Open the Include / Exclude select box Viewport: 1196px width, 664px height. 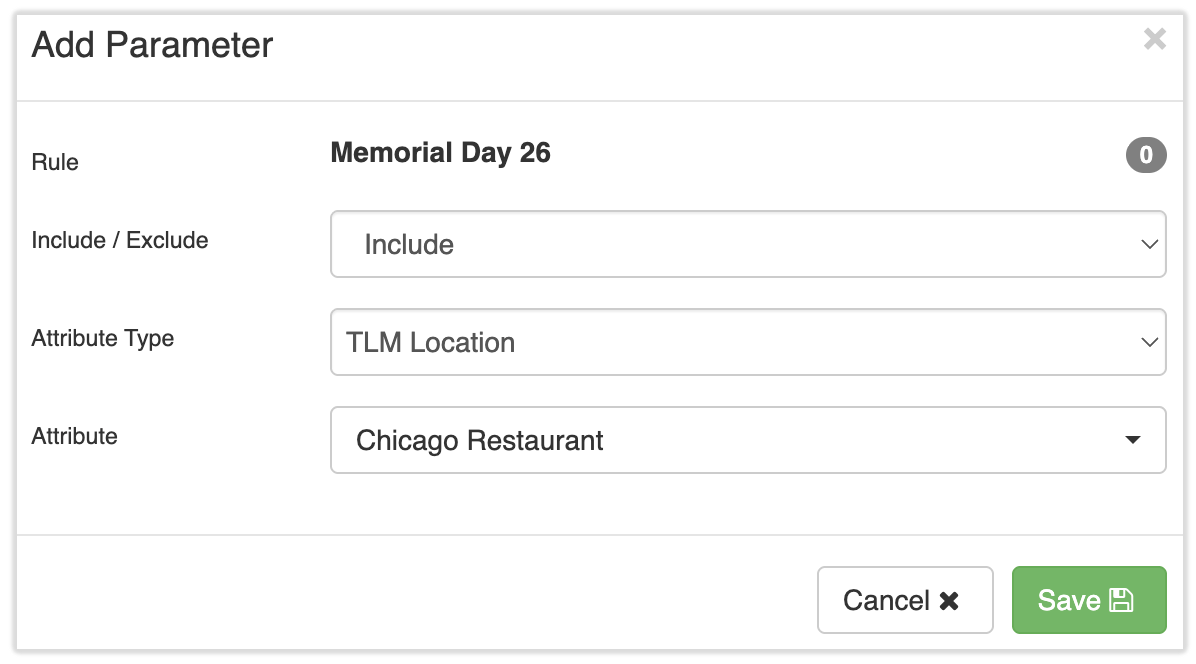click(x=747, y=244)
